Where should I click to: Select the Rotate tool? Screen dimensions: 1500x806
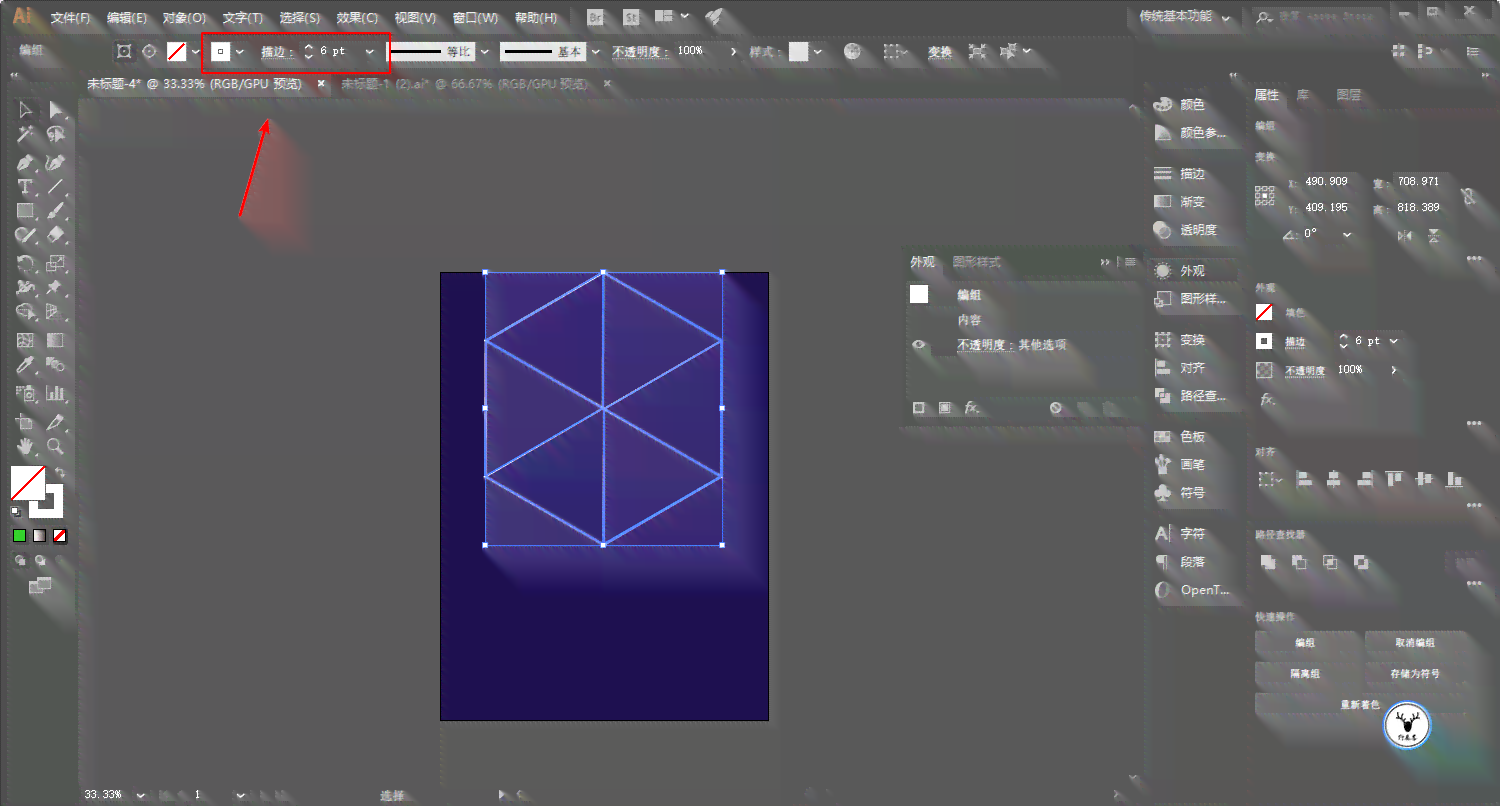point(26,264)
